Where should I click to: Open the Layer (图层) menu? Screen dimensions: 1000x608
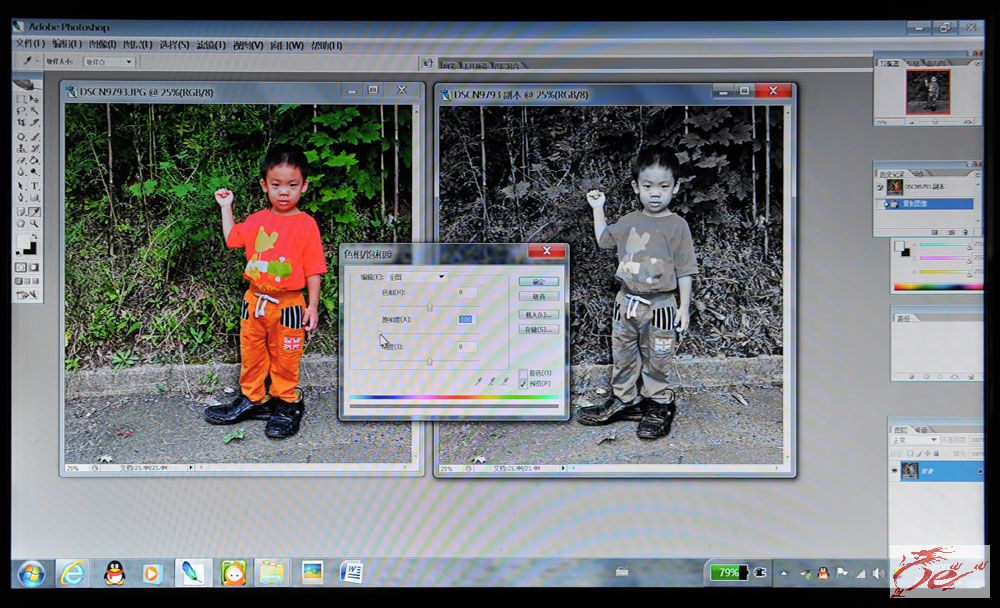[x=137, y=45]
